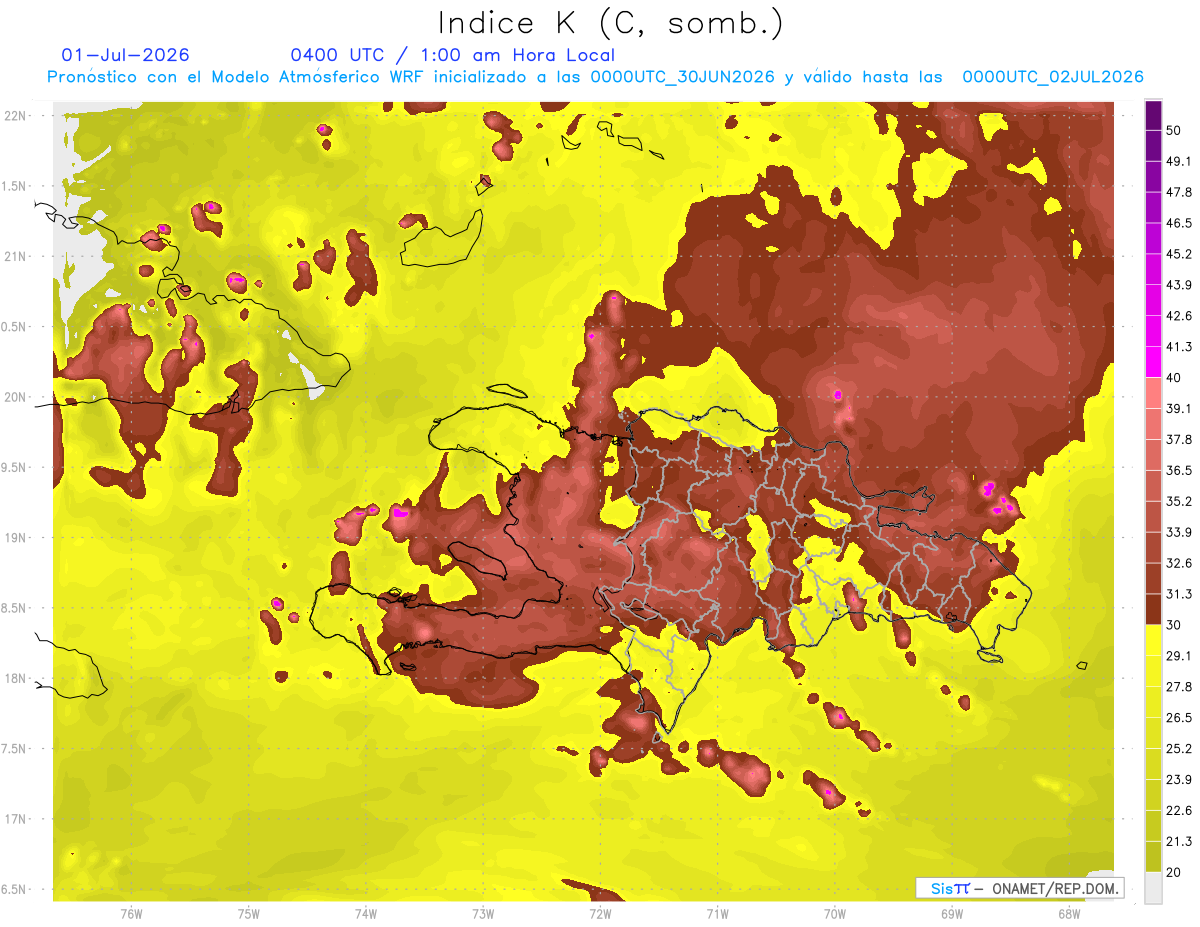Click the colorbar label "36.5"
1200x927 pixels.
click(1179, 470)
